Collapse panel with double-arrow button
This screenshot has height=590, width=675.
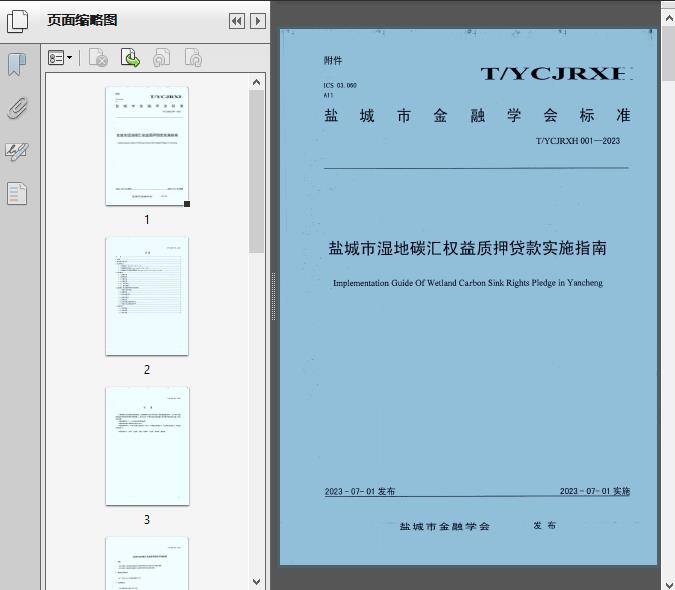click(237, 21)
